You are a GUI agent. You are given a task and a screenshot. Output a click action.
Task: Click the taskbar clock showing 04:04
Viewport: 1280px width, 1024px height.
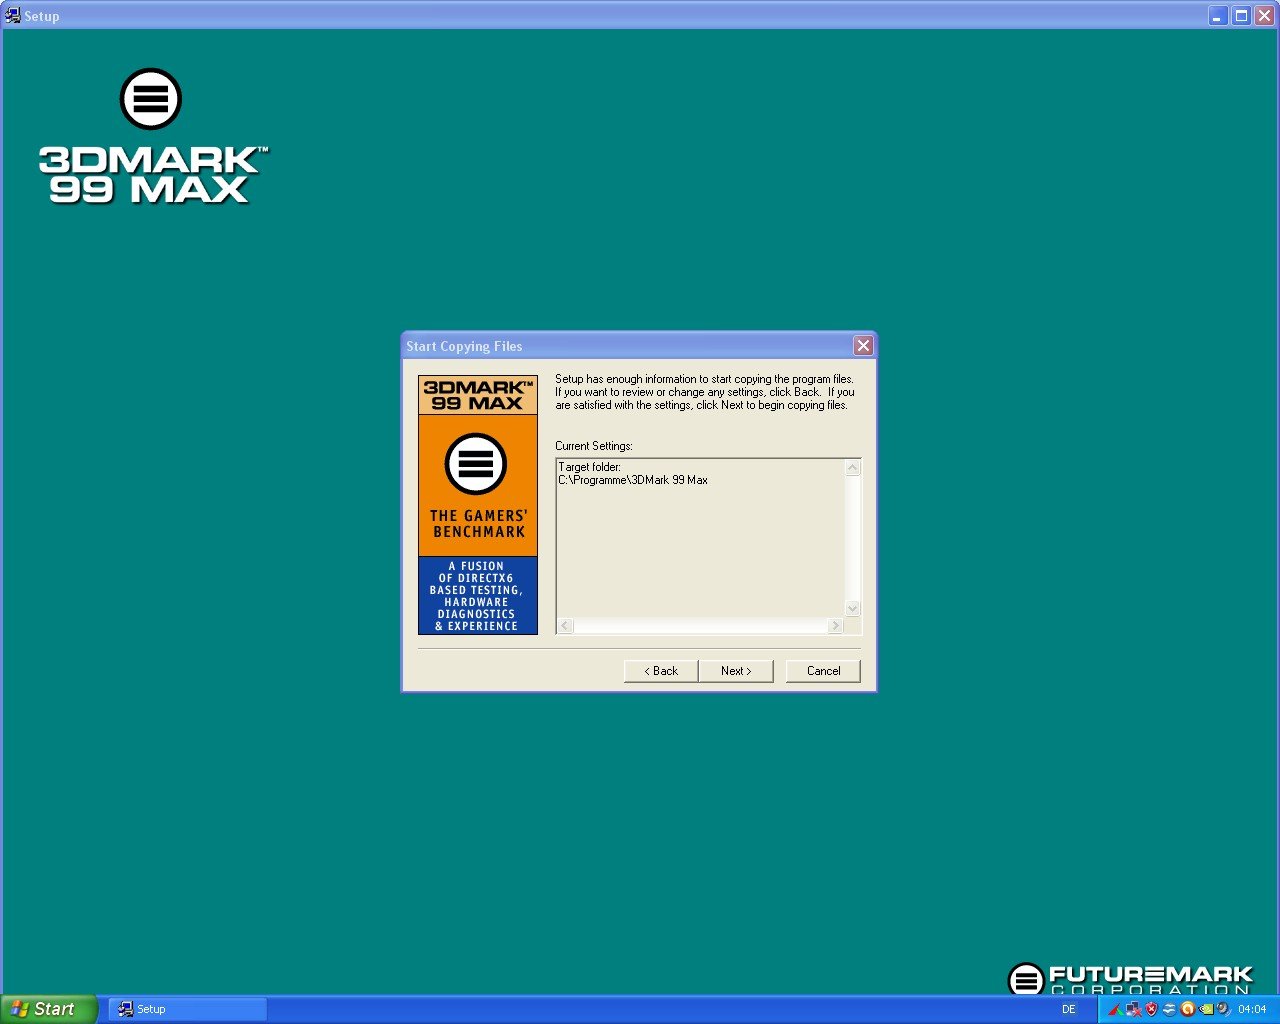(x=1252, y=1009)
